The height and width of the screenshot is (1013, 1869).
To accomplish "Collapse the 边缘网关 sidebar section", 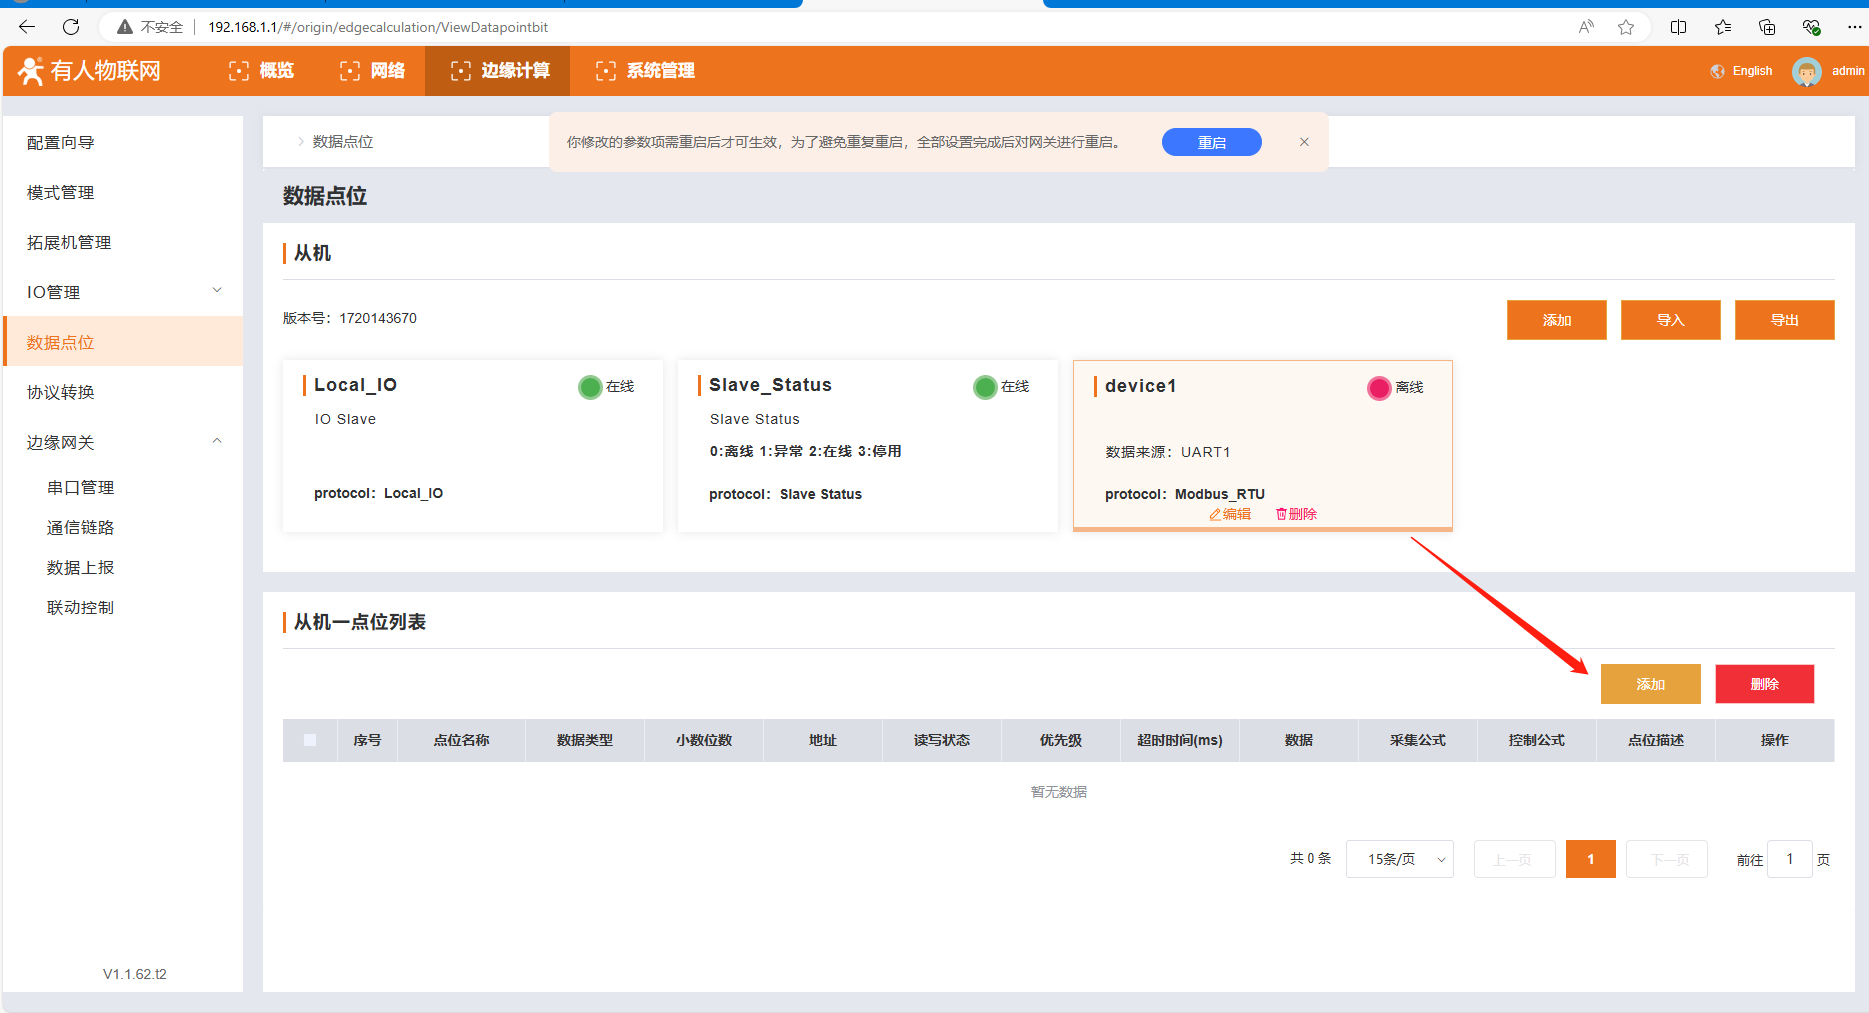I will (x=217, y=441).
